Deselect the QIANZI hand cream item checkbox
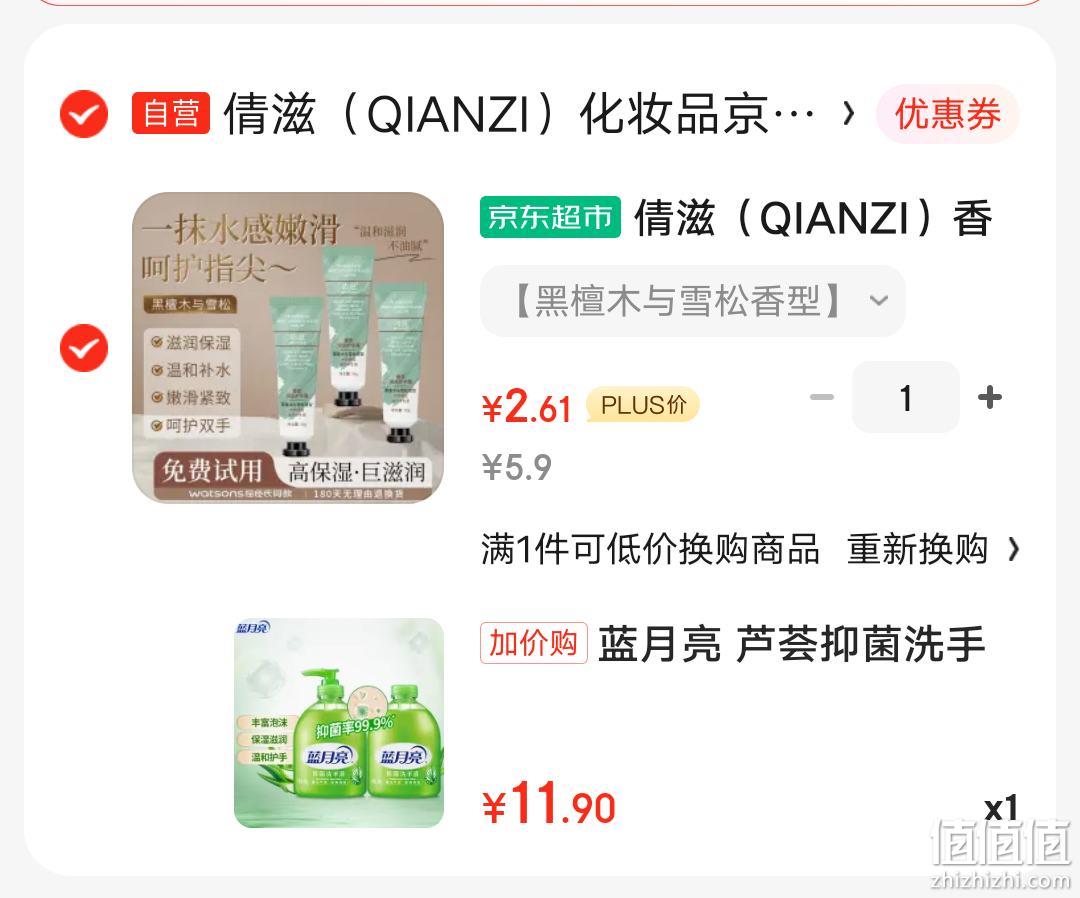This screenshot has height=898, width=1080. pos(84,348)
